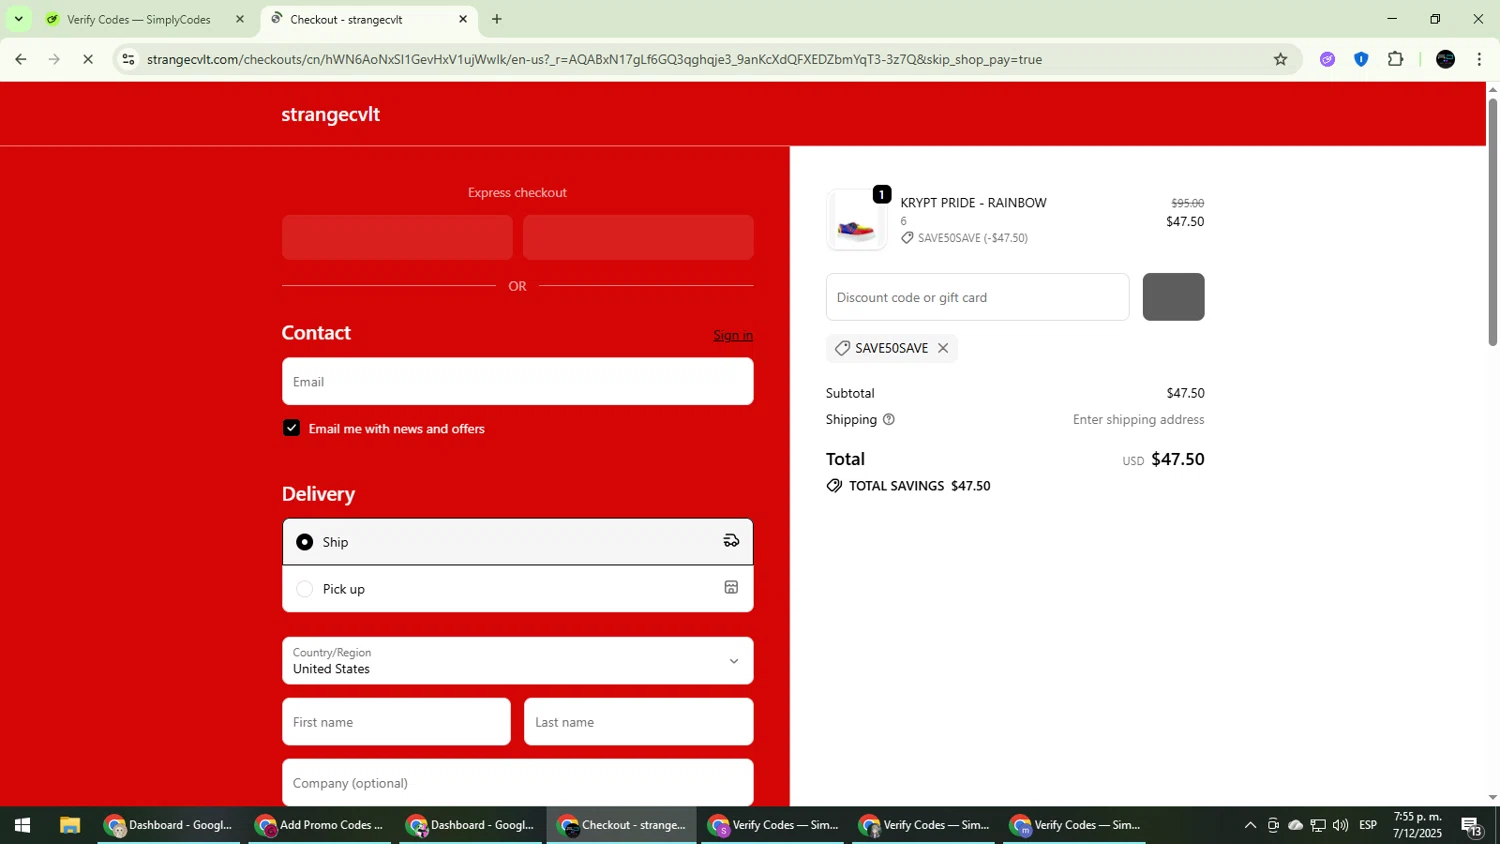Click the strangecvlt store logo

pyautogui.click(x=331, y=114)
